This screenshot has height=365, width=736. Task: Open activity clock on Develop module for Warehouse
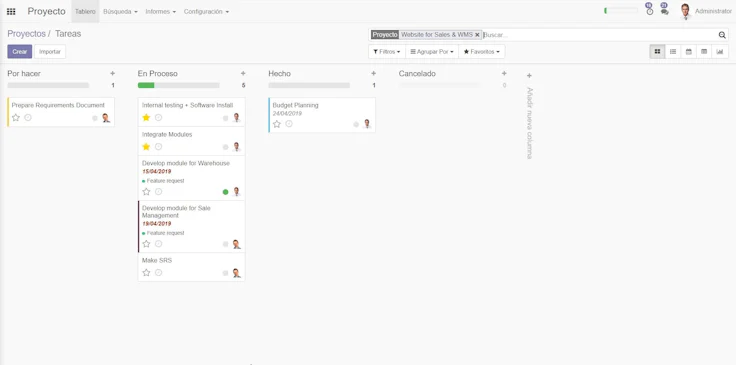tap(158, 191)
